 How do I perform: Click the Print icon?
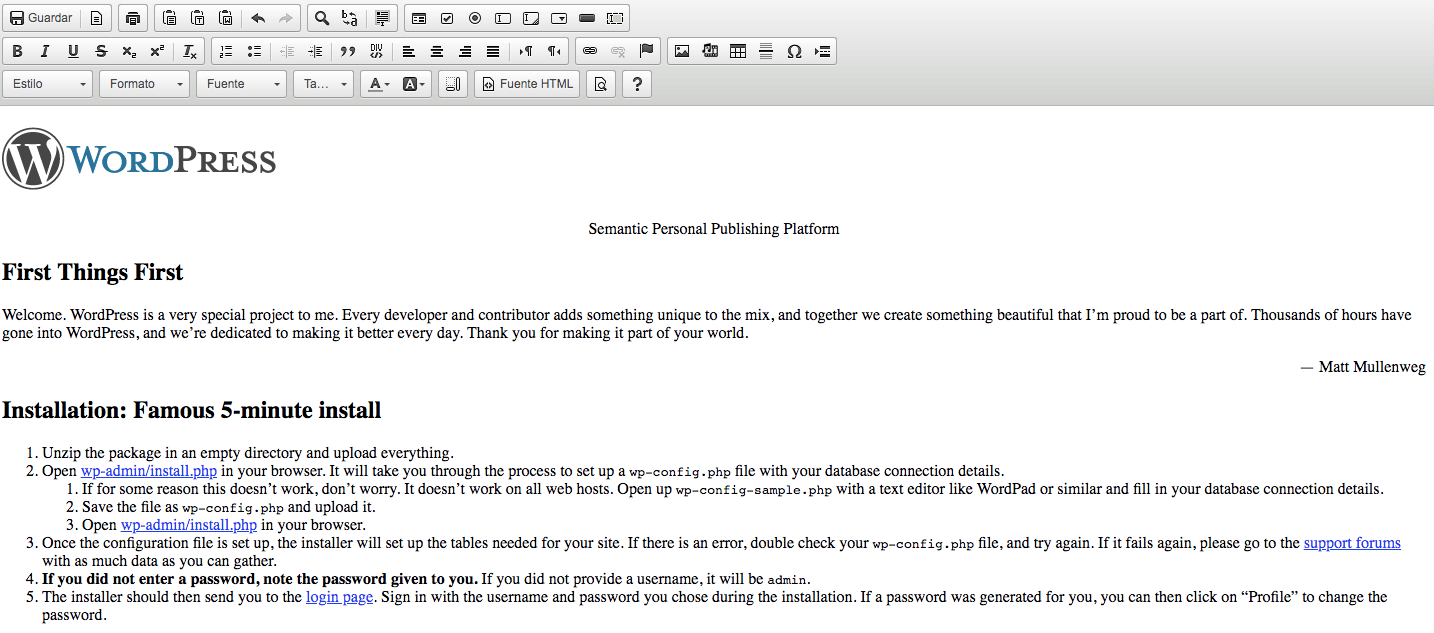click(x=133, y=18)
